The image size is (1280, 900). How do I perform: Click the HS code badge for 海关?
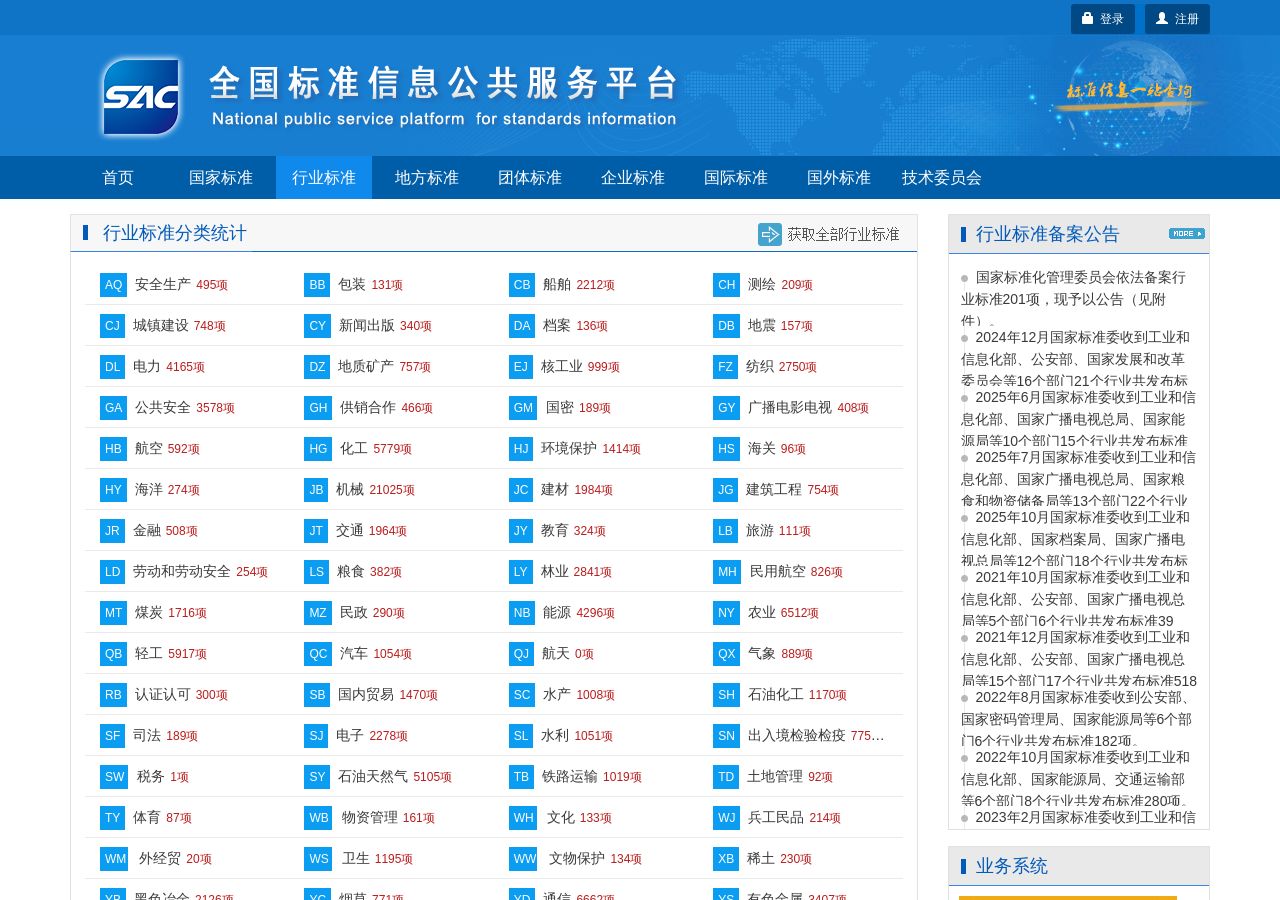[x=727, y=449]
